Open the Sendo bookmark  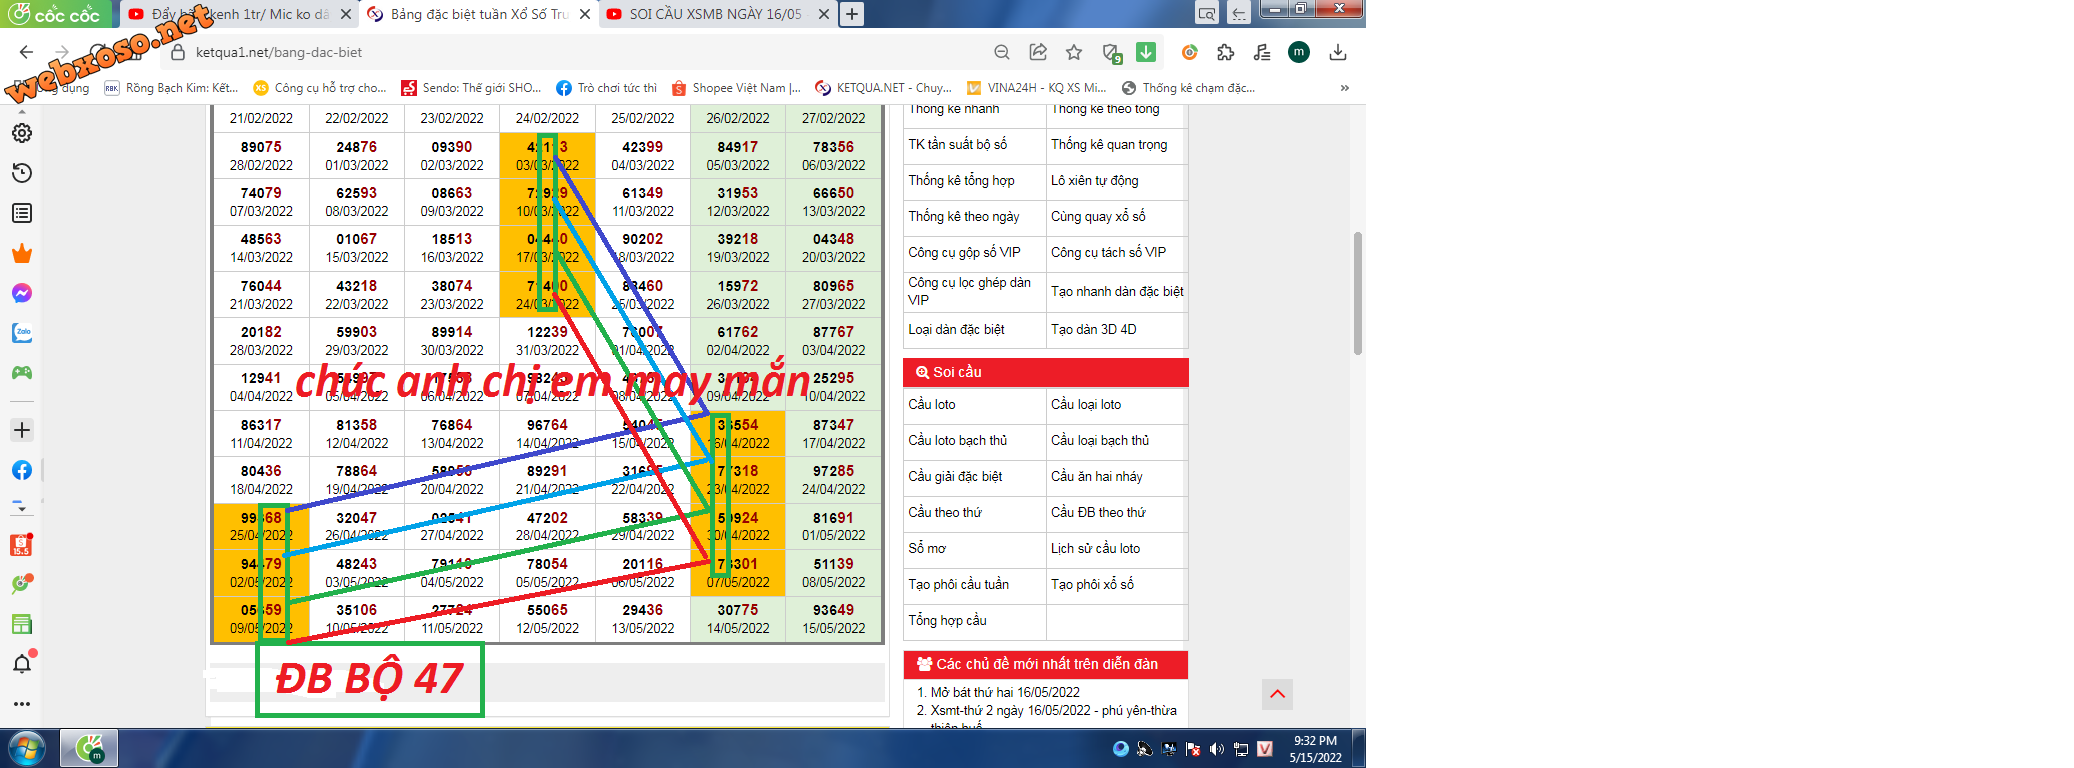(471, 88)
